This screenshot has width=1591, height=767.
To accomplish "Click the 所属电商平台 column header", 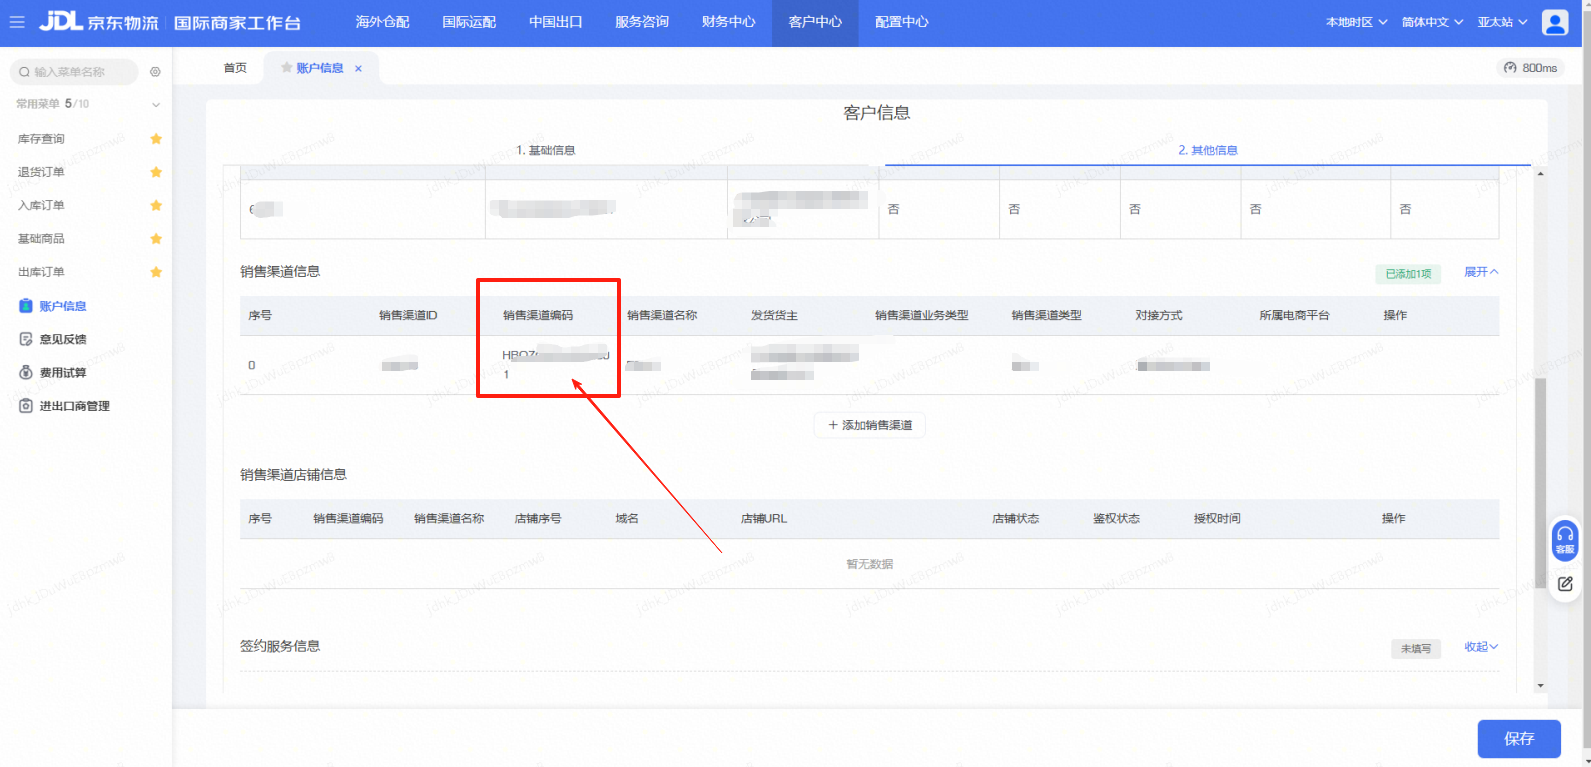I will point(1294,315).
